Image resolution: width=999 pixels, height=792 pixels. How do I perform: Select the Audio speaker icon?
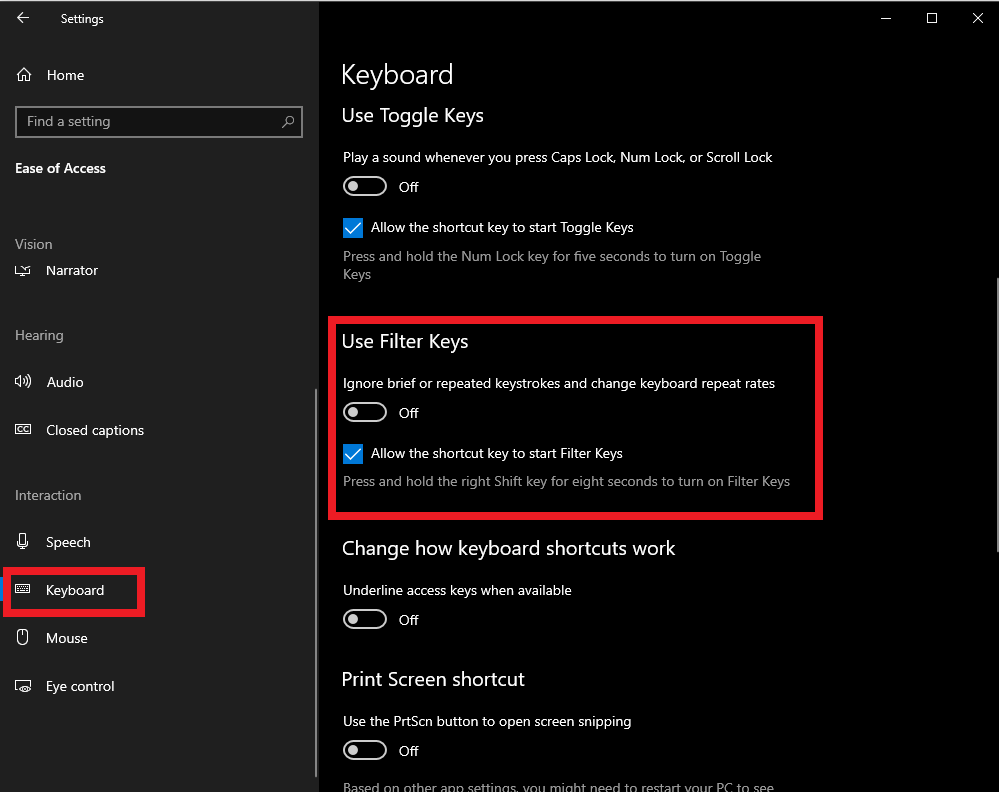pos(23,382)
